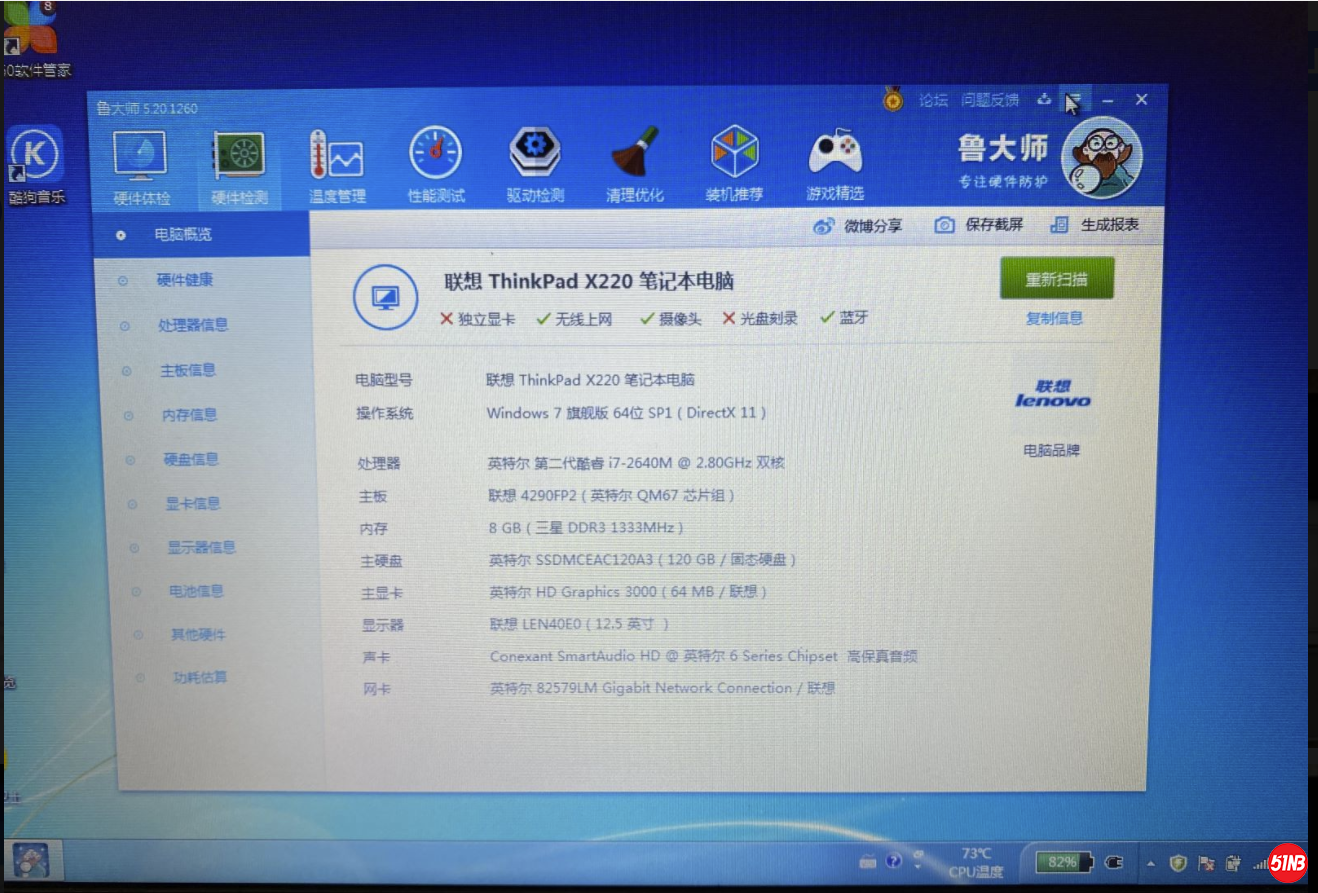Click the SSDMCEAC120A3 main disk value
This screenshot has width=1318, height=893.
click(643, 560)
